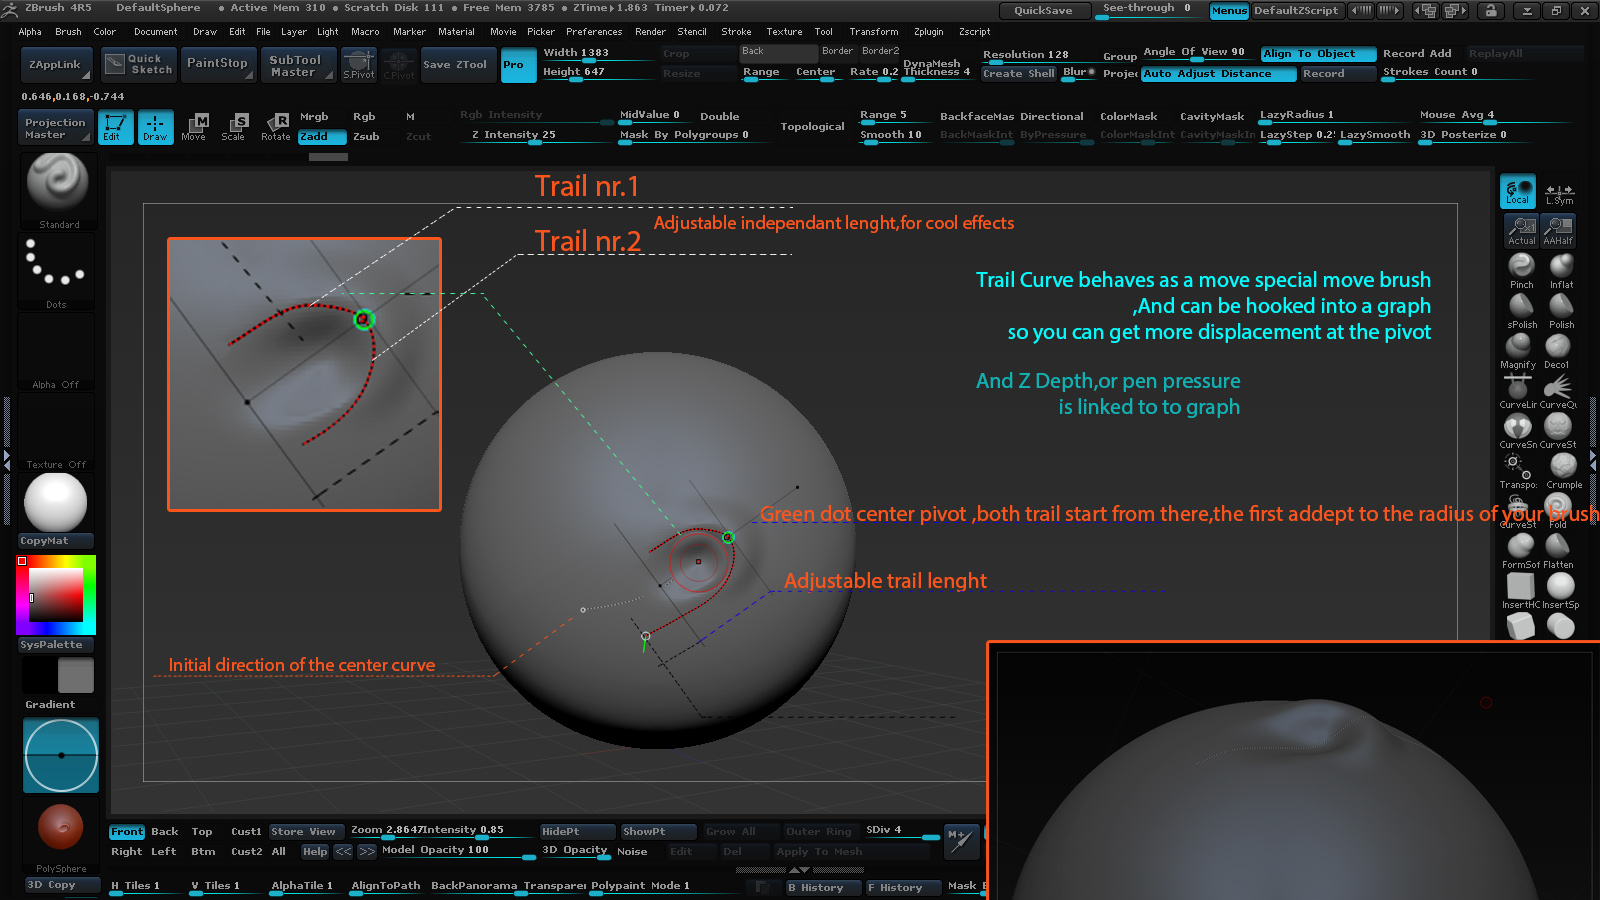1600x900 pixels.
Task: Open the Zplugin menu
Action: (928, 32)
